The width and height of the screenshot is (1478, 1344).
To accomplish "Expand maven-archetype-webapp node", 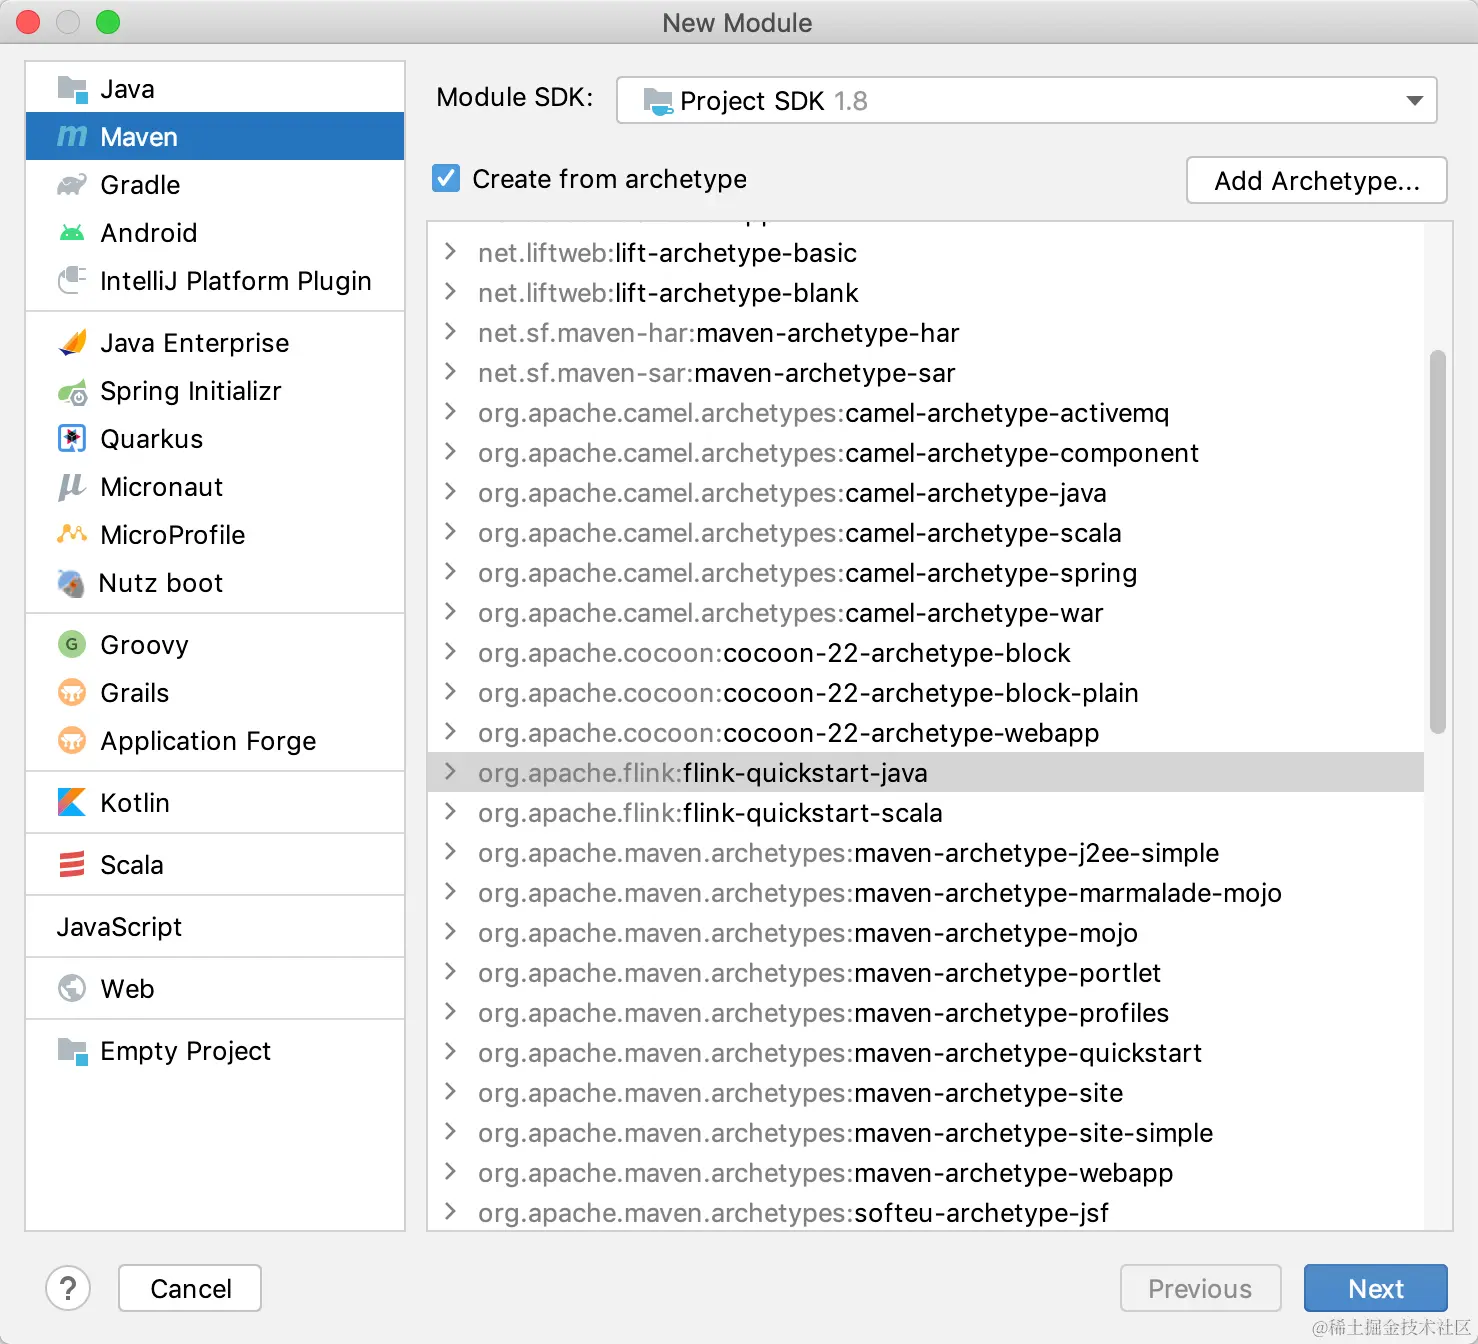I will 450,1172.
